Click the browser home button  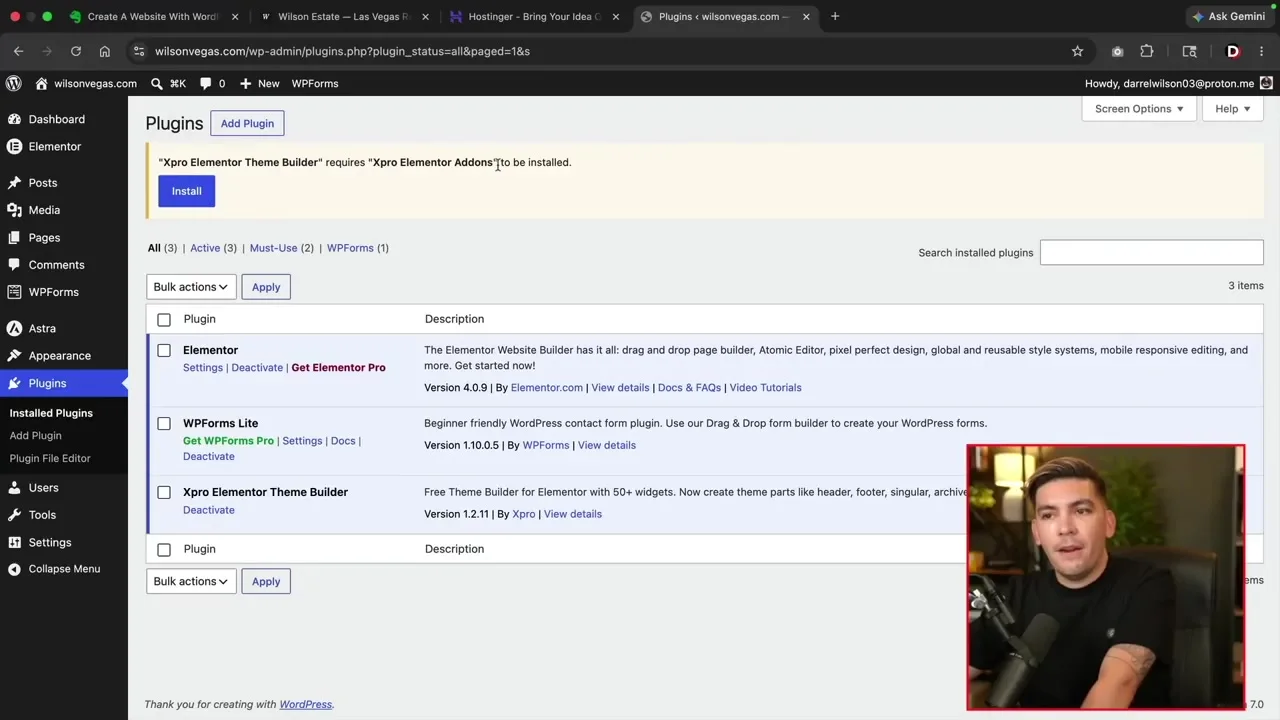[104, 51]
